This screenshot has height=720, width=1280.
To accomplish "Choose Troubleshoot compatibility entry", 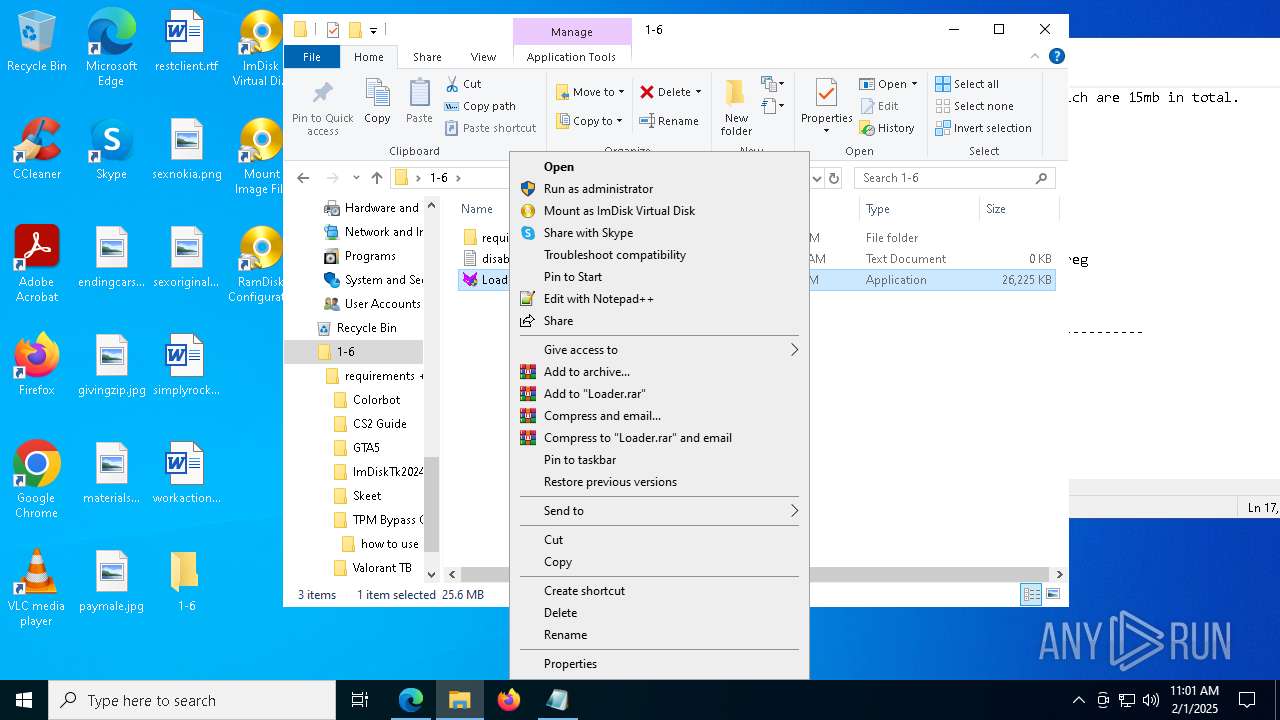I will pyautogui.click(x=659, y=255).
